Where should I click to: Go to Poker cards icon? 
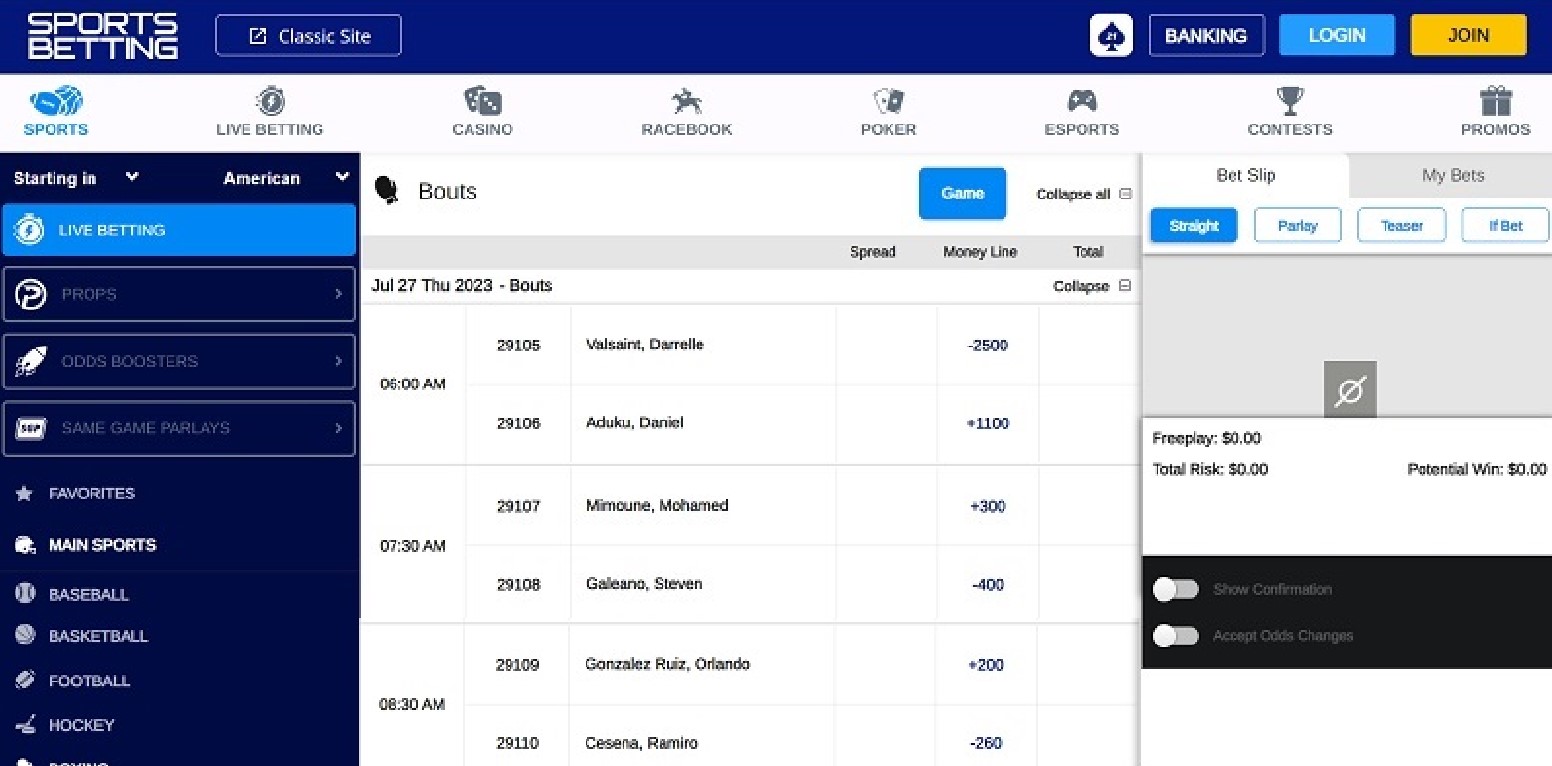(888, 101)
